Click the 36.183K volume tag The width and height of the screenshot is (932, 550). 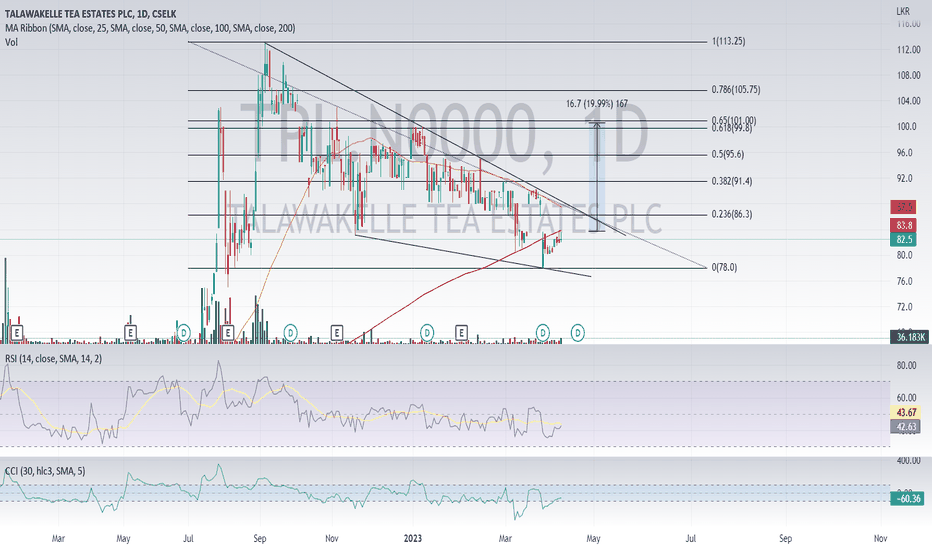point(910,337)
